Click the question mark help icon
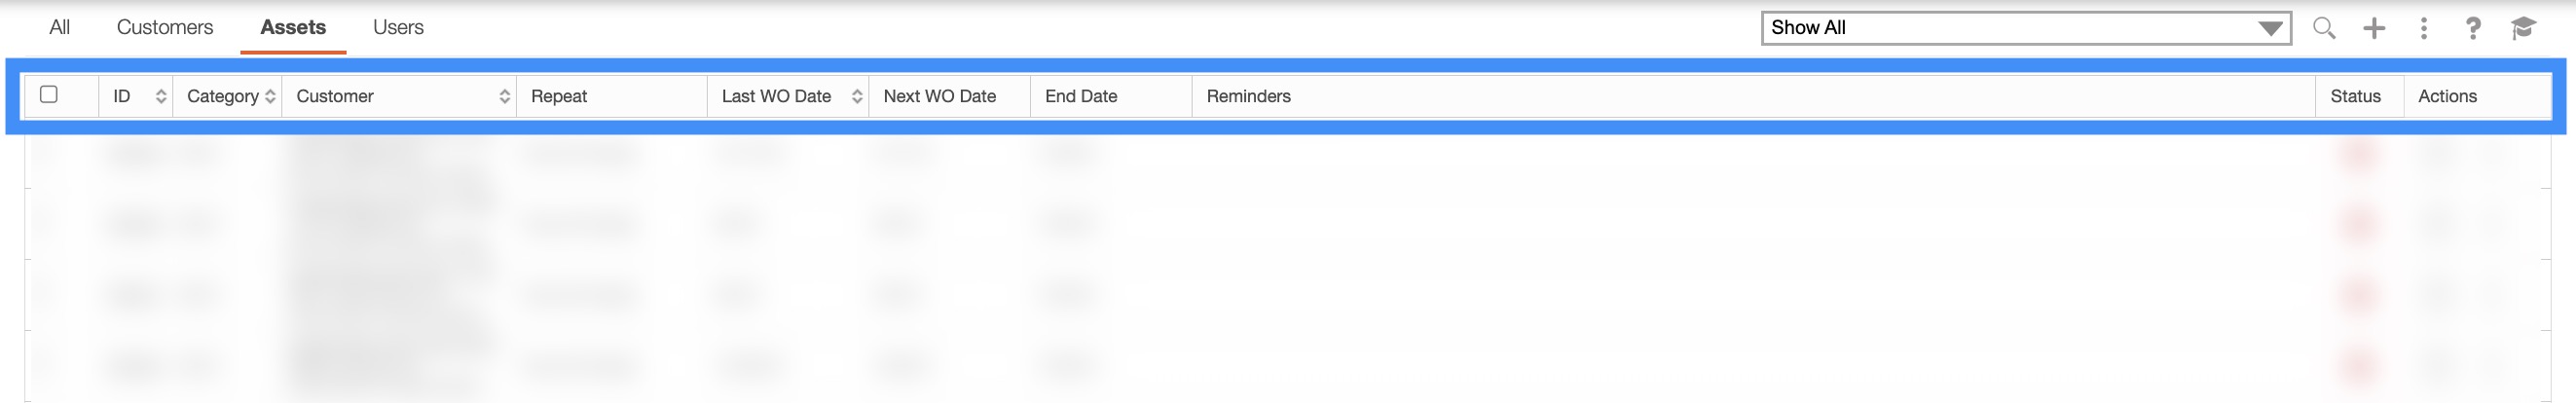Image resolution: width=2576 pixels, height=403 pixels. click(2472, 28)
